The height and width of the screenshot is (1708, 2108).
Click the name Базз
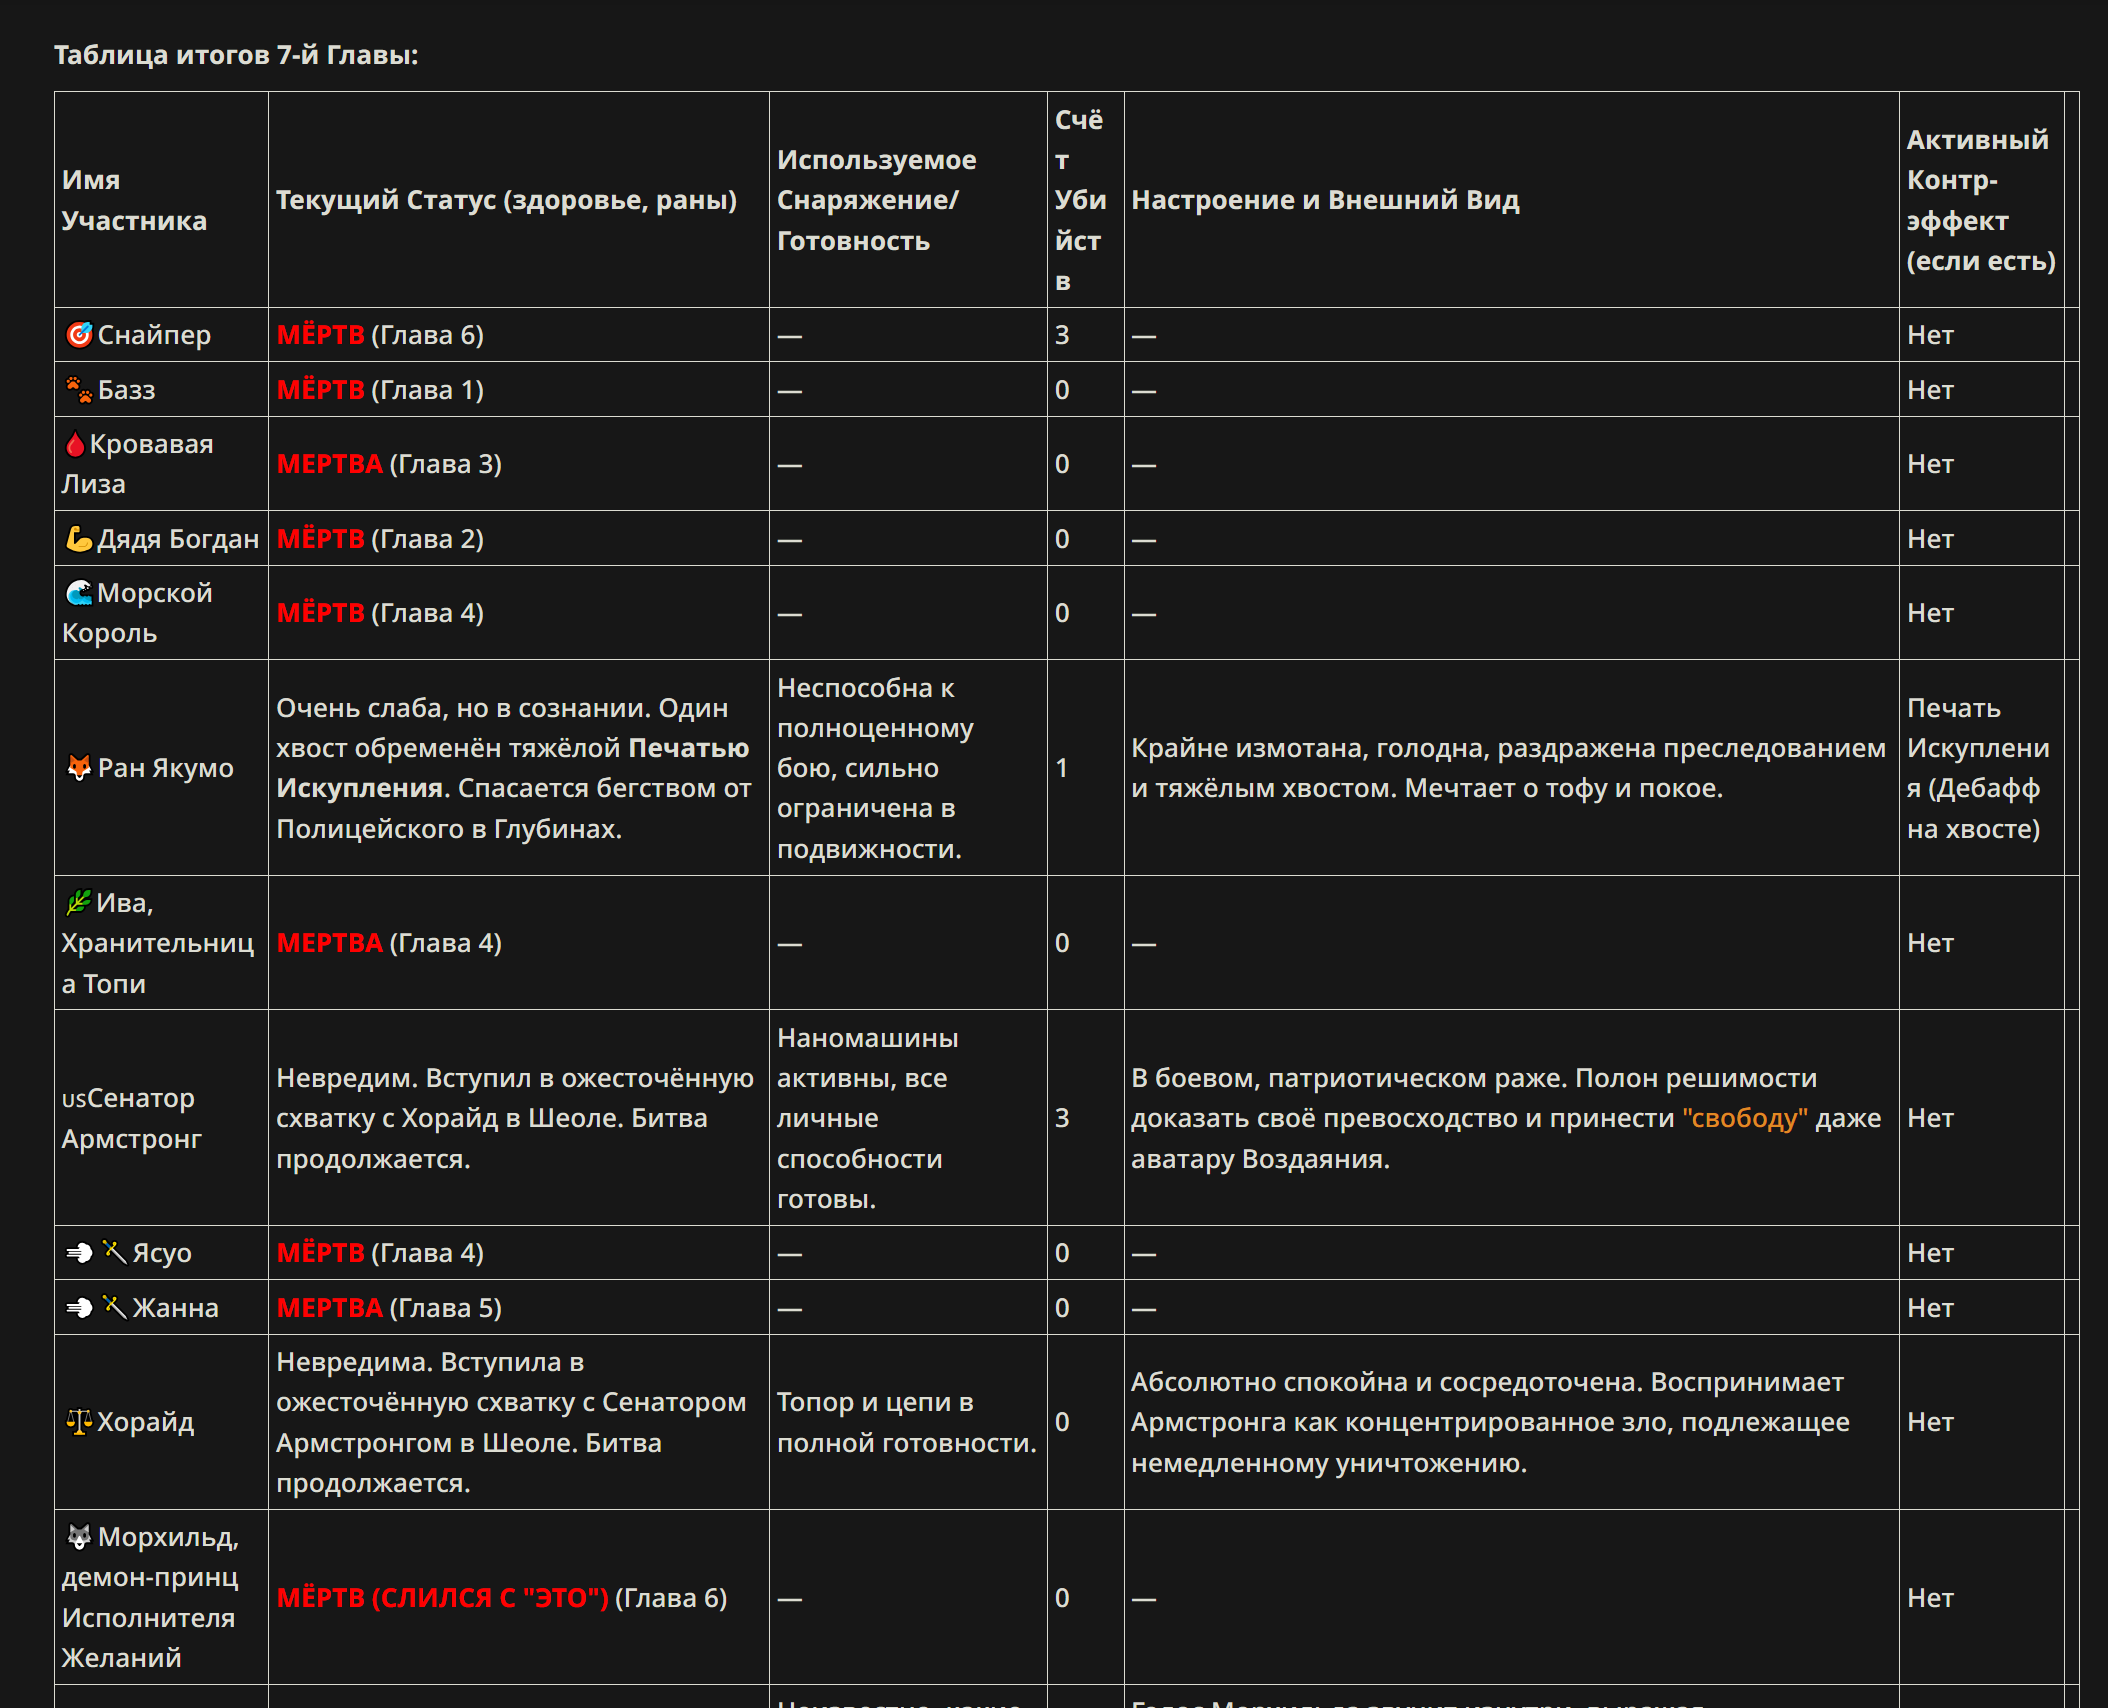126,389
